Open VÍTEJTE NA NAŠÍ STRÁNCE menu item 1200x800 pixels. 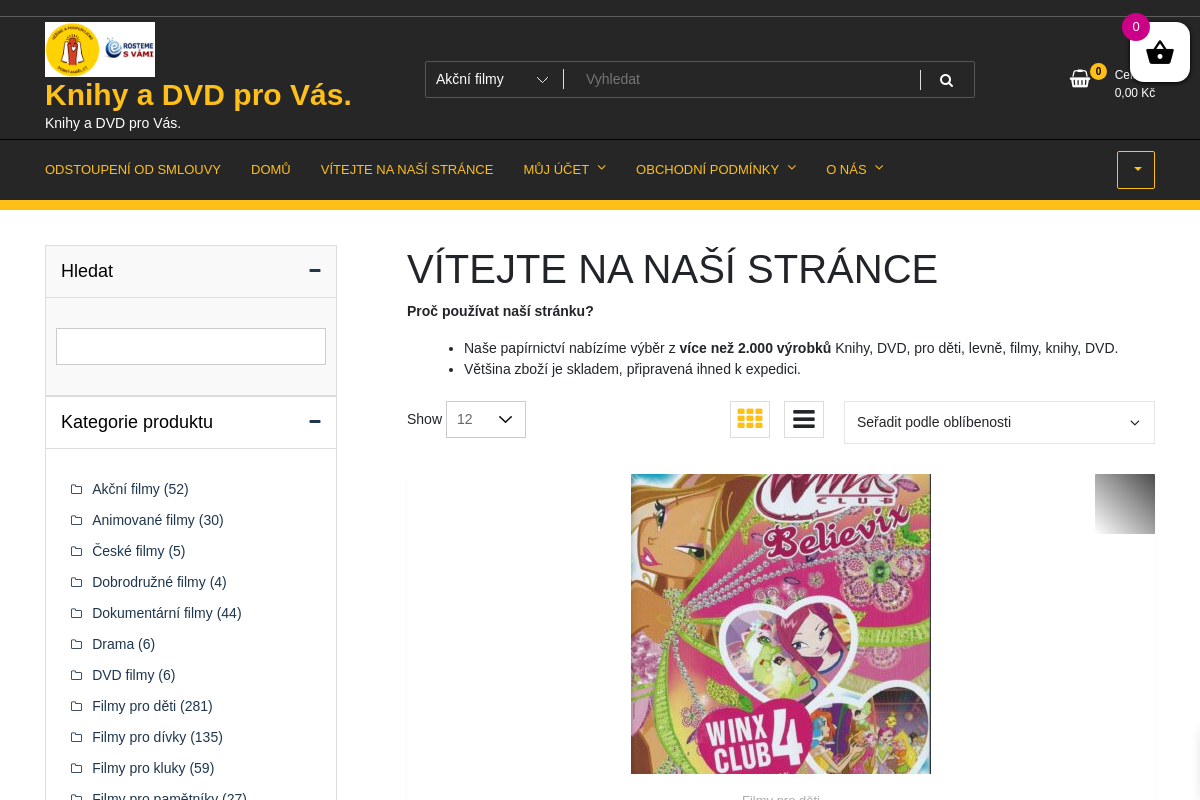point(407,170)
